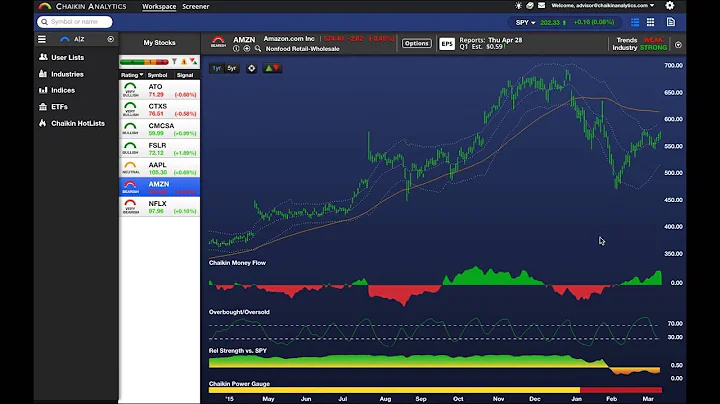
Task: Click the Industry STRONG indicator
Action: tap(640, 48)
